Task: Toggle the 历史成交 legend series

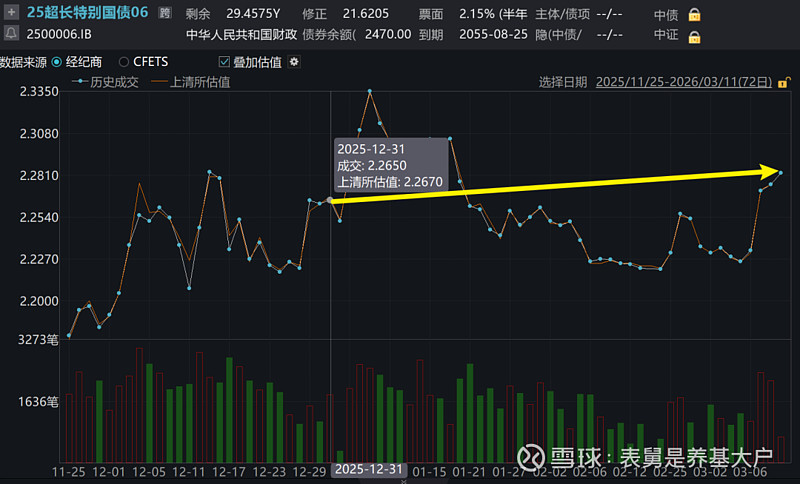Action: coord(105,82)
